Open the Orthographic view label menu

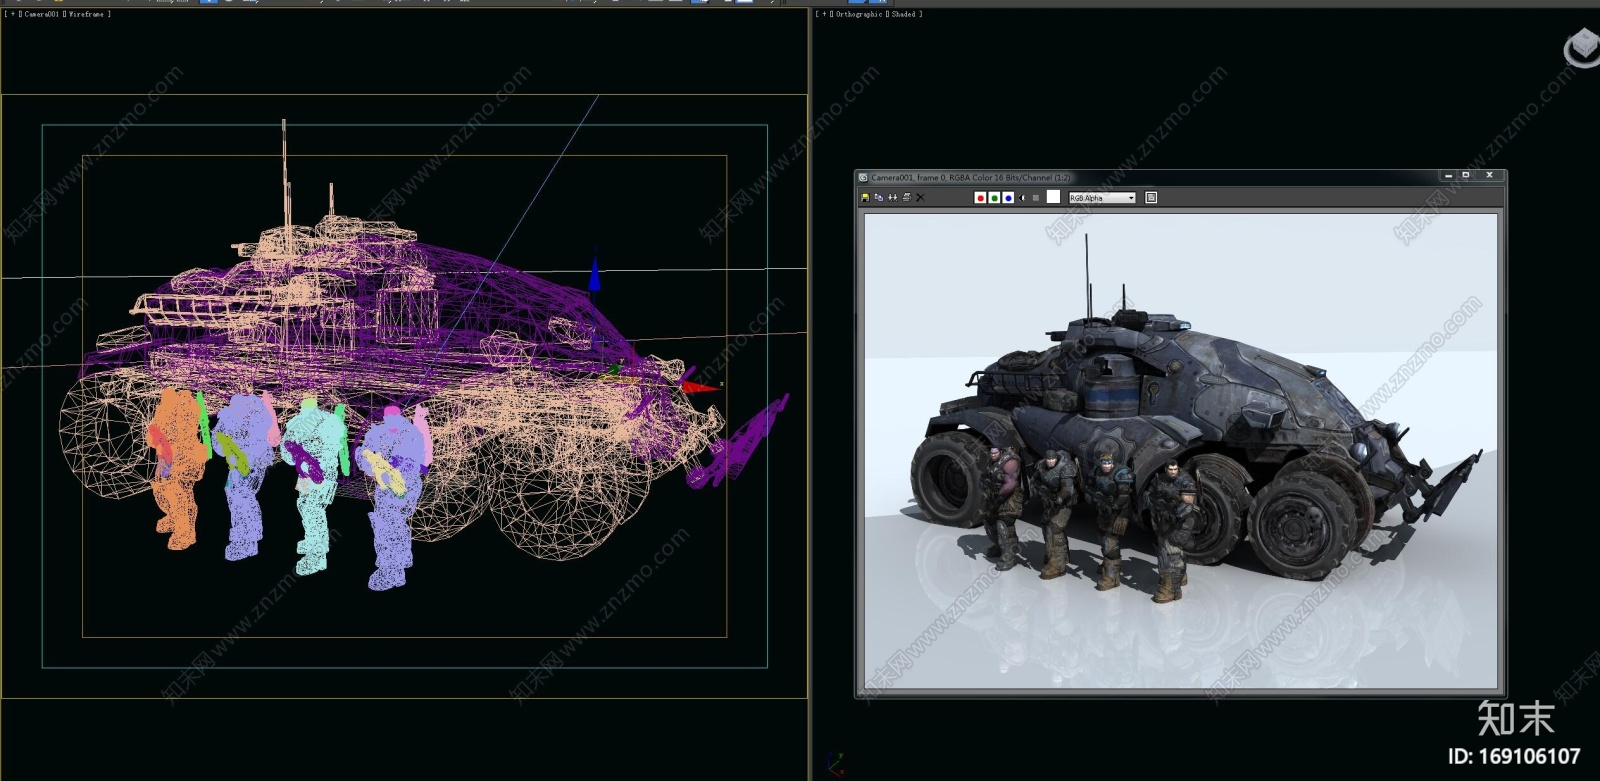pos(859,15)
